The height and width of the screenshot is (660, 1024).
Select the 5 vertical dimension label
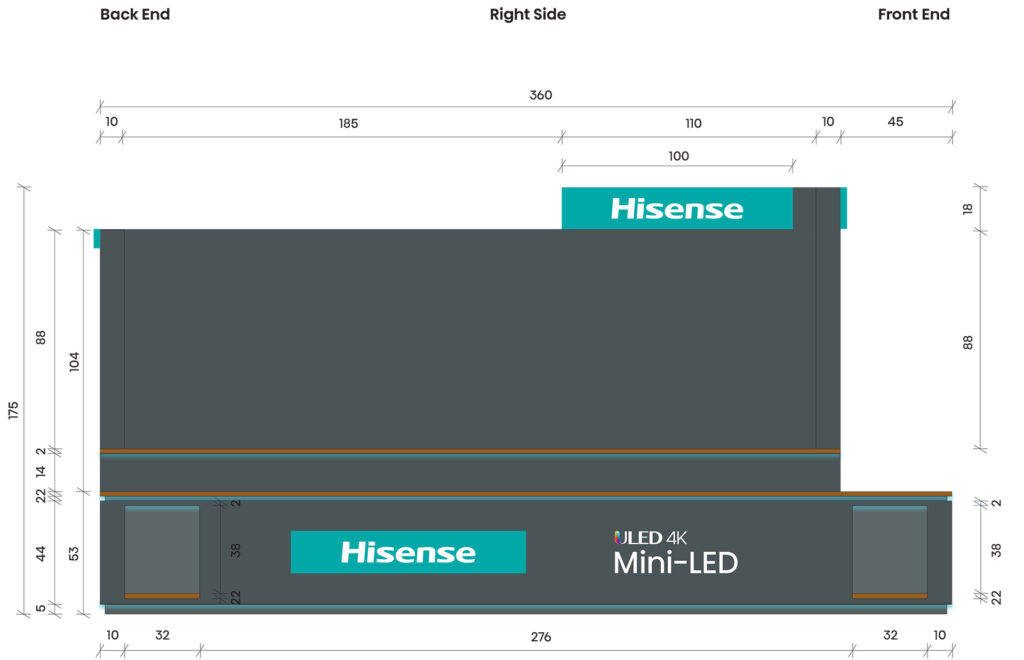pyautogui.click(x=40, y=608)
